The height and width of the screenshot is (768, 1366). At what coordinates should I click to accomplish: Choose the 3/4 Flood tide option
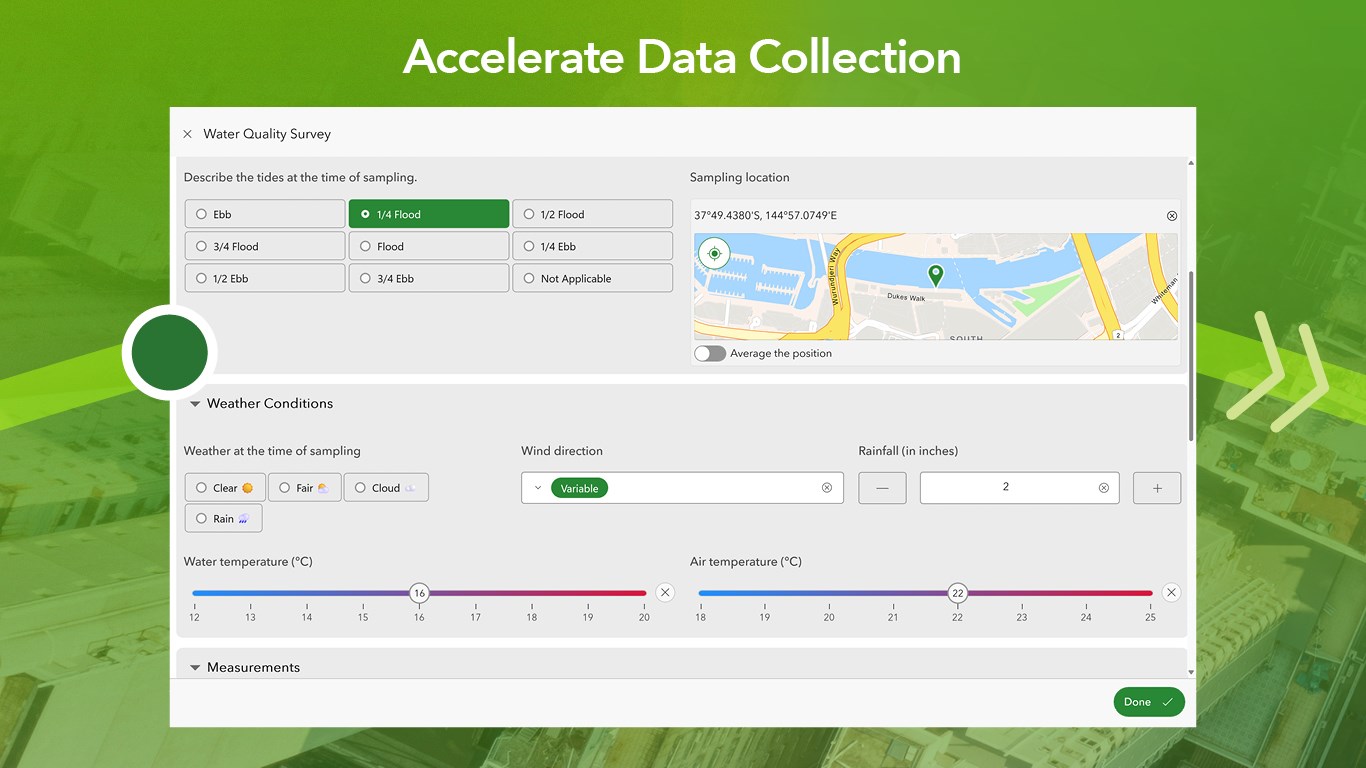[x=265, y=246]
